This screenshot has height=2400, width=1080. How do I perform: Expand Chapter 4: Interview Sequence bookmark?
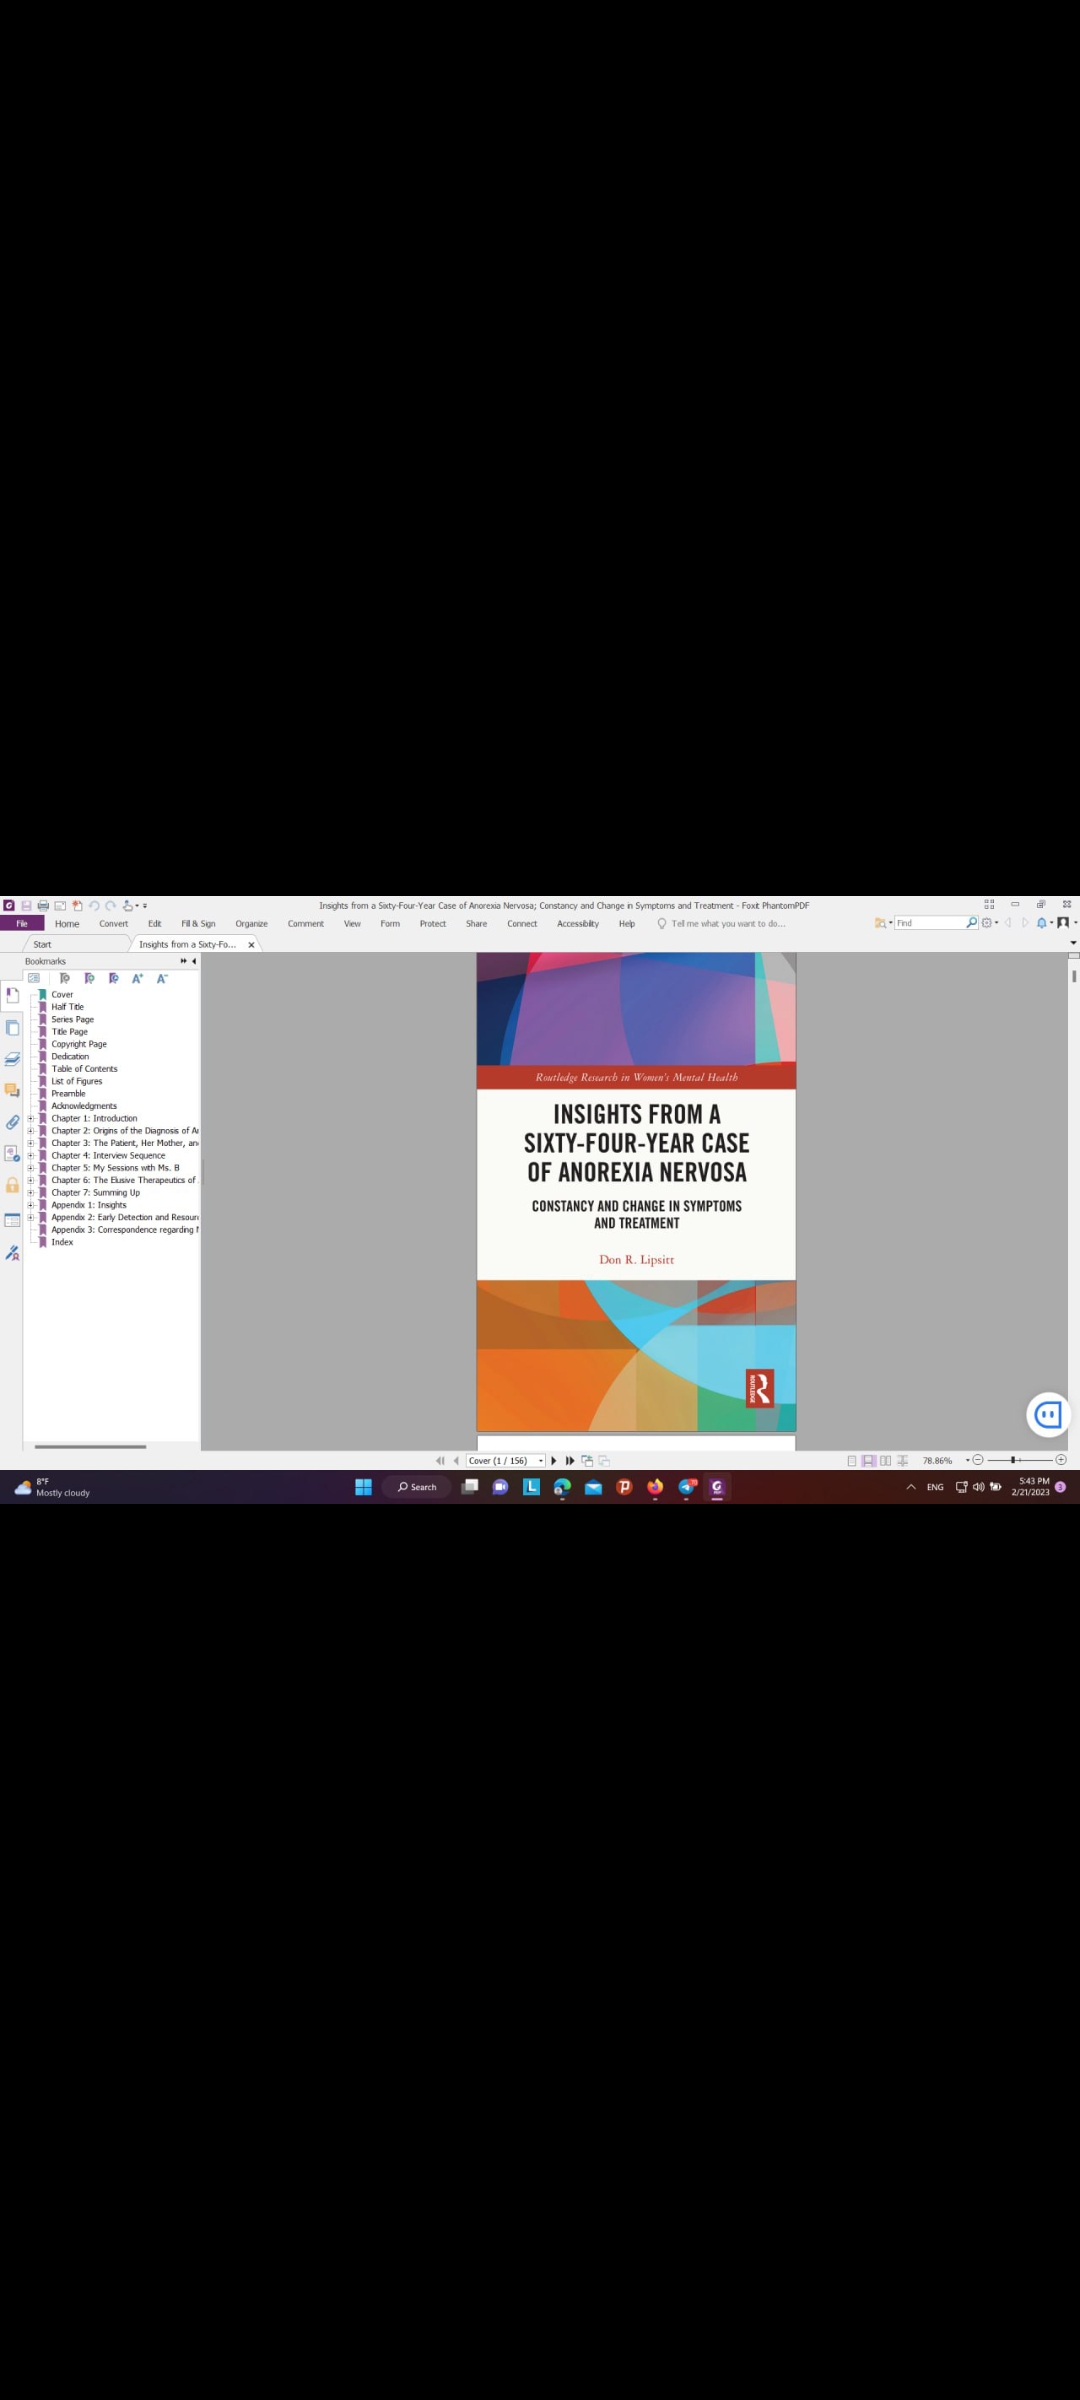point(30,1155)
